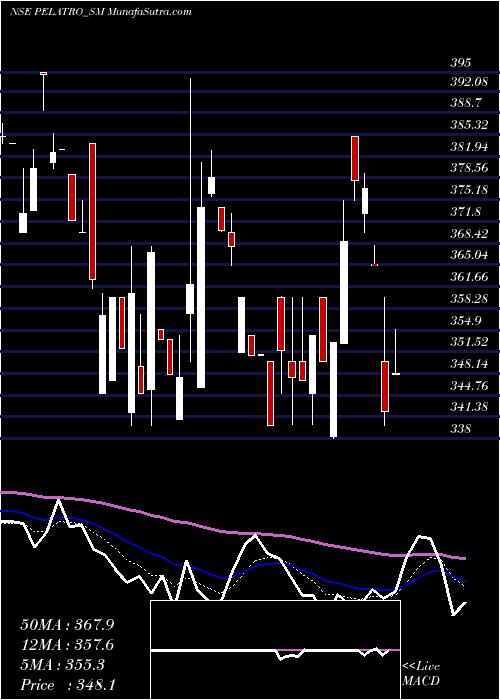The height and width of the screenshot is (700, 500).
Task: Click the 354.9 price axis label
Action: pyautogui.click(x=465, y=321)
